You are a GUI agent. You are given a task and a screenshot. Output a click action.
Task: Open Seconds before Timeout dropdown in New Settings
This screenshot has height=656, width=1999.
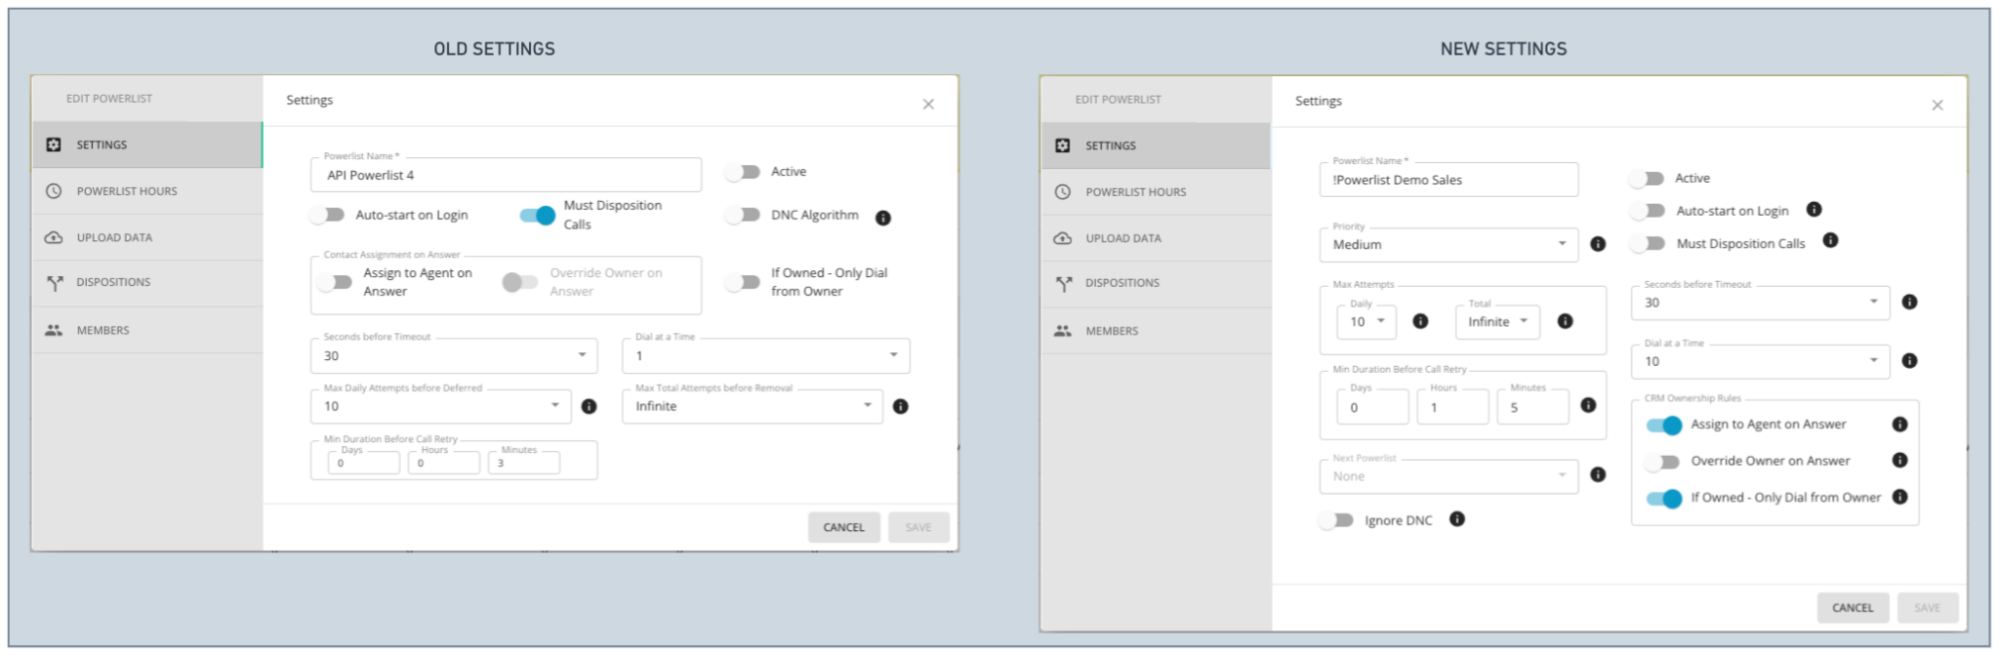coord(1761,303)
